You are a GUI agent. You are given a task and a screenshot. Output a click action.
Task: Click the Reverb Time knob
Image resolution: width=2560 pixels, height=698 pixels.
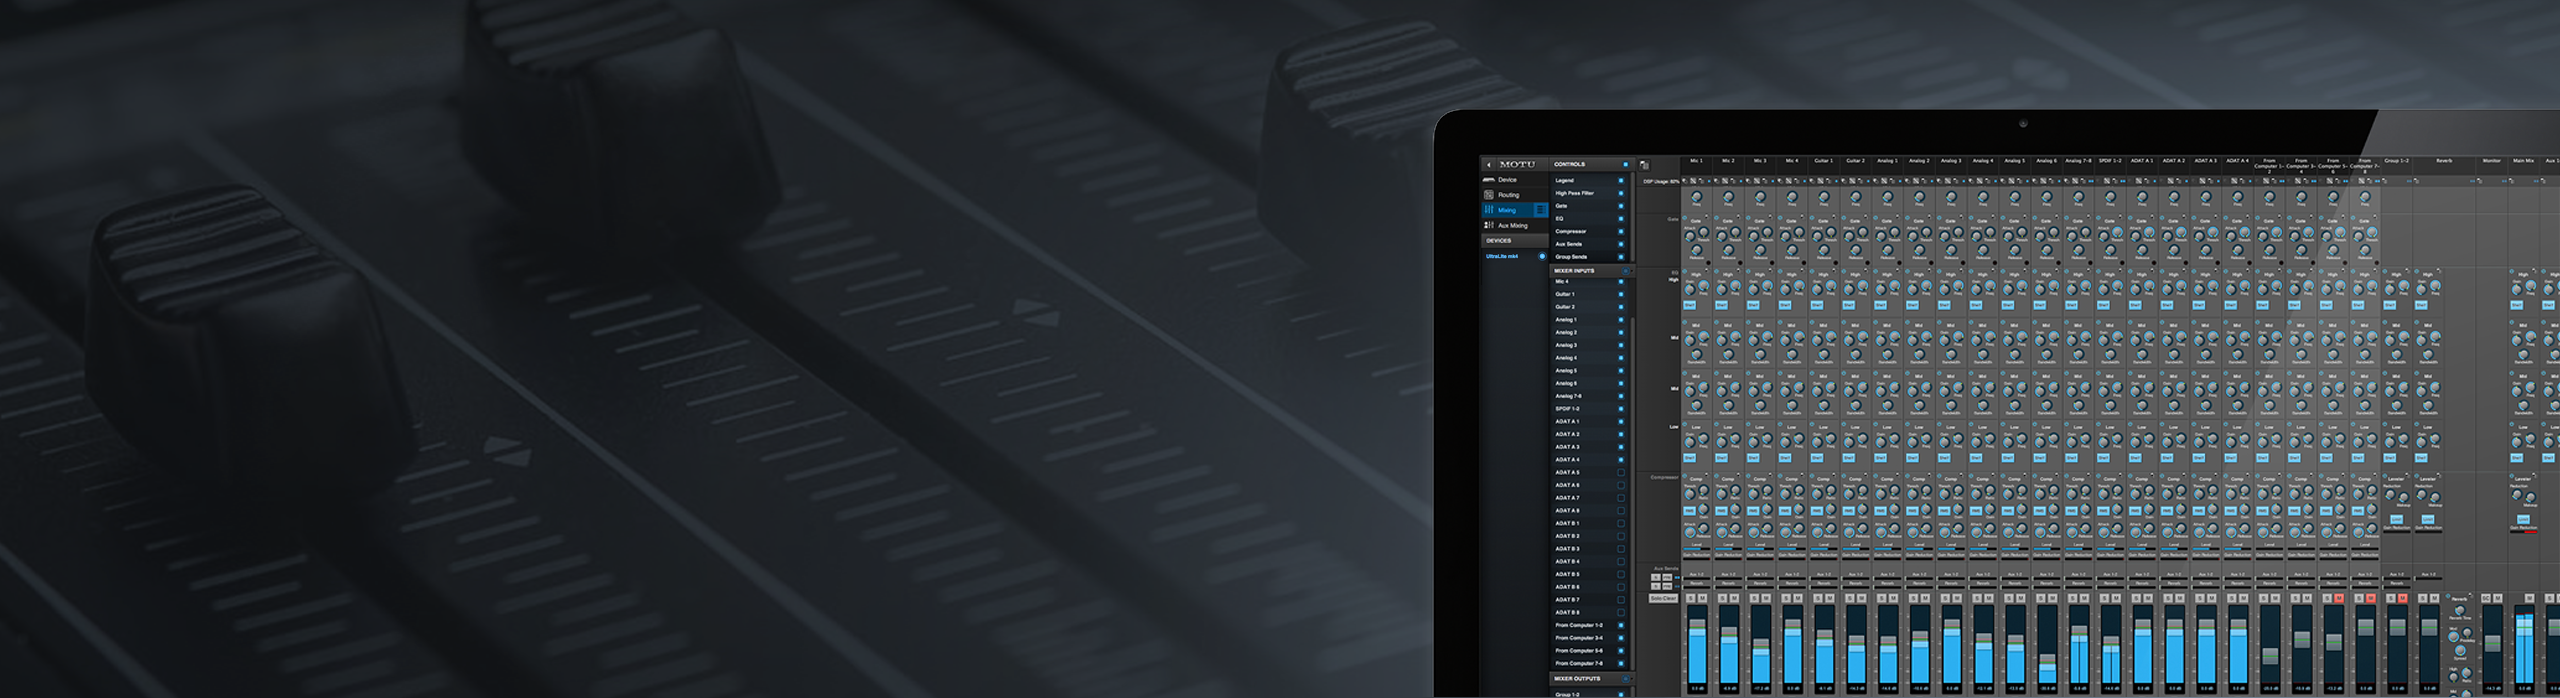click(2459, 610)
